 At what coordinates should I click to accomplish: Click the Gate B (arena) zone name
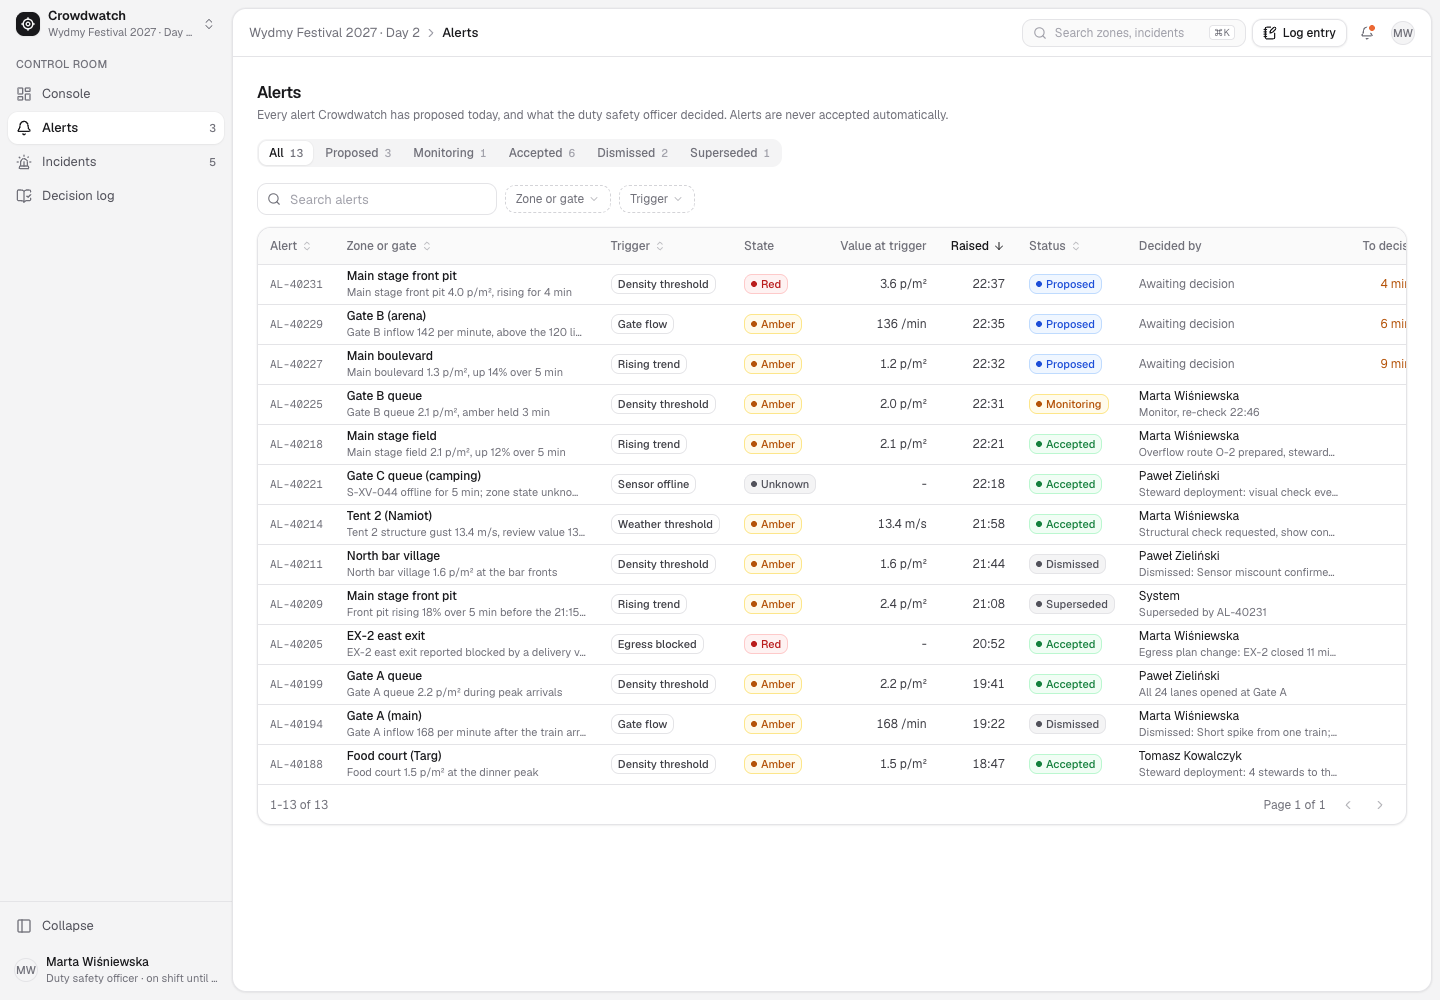[x=386, y=316]
